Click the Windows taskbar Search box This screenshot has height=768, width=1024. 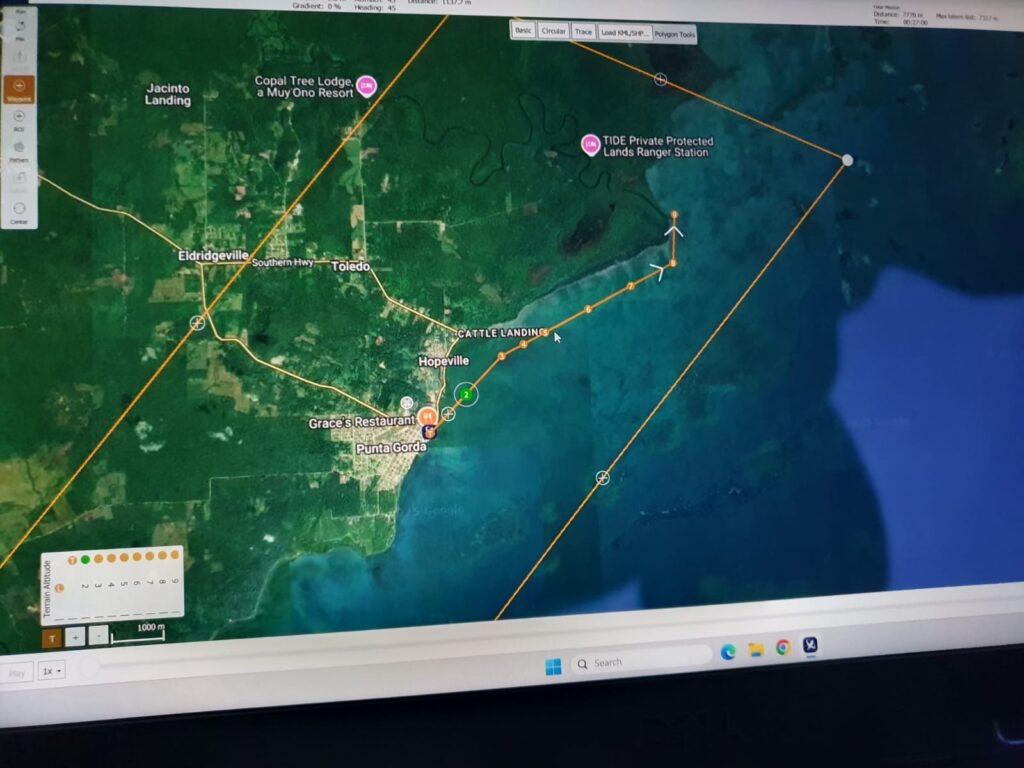[x=640, y=661]
